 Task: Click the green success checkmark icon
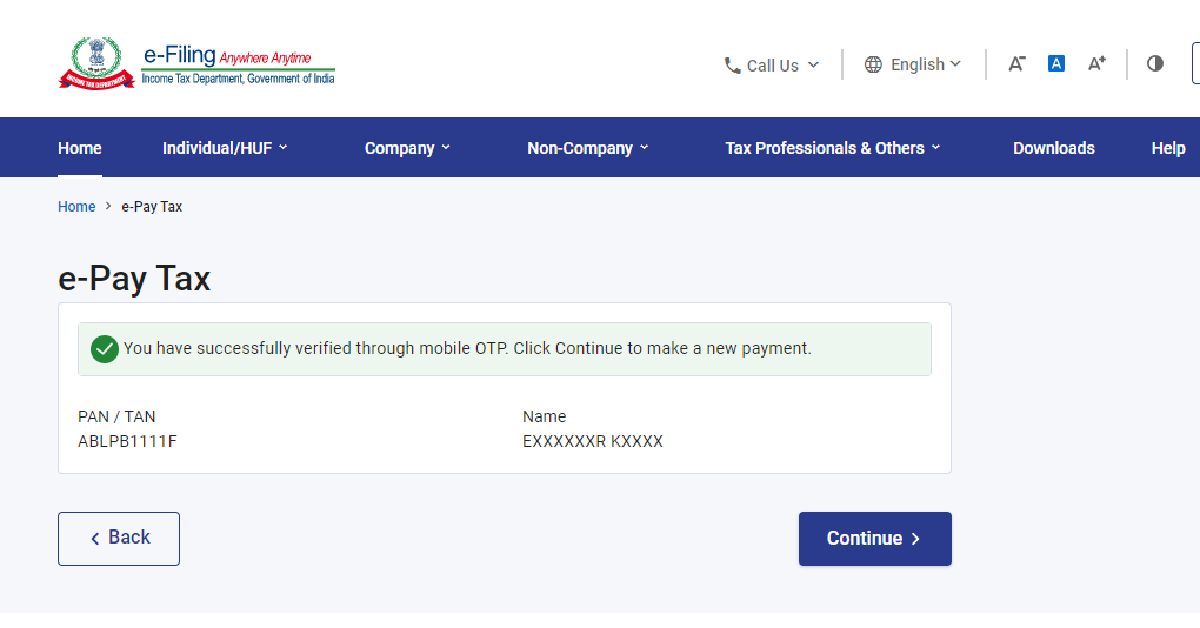(104, 349)
